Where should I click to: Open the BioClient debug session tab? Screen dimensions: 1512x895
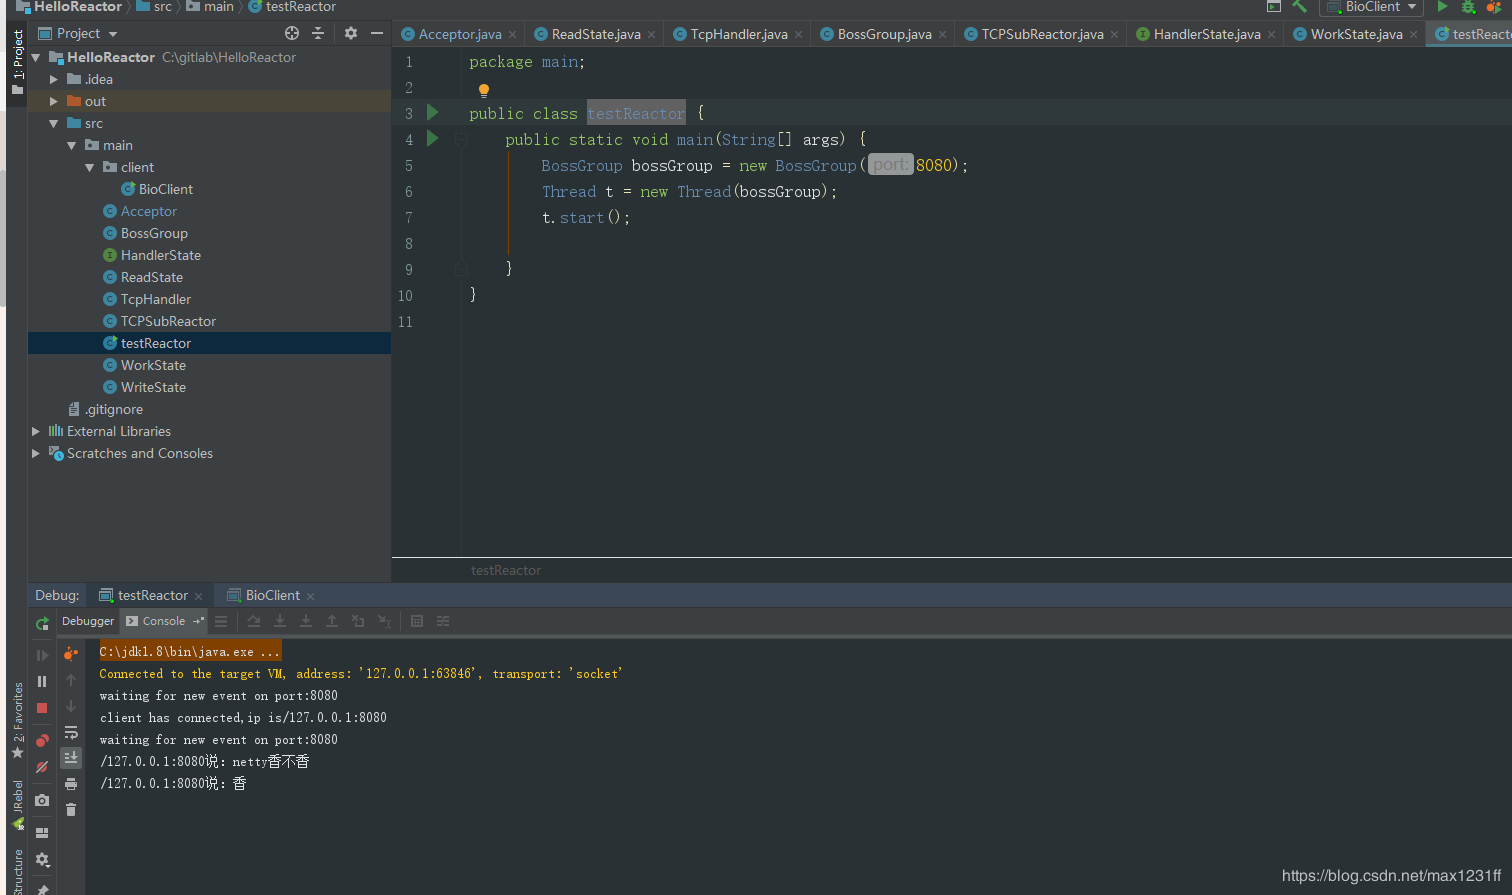click(272, 595)
